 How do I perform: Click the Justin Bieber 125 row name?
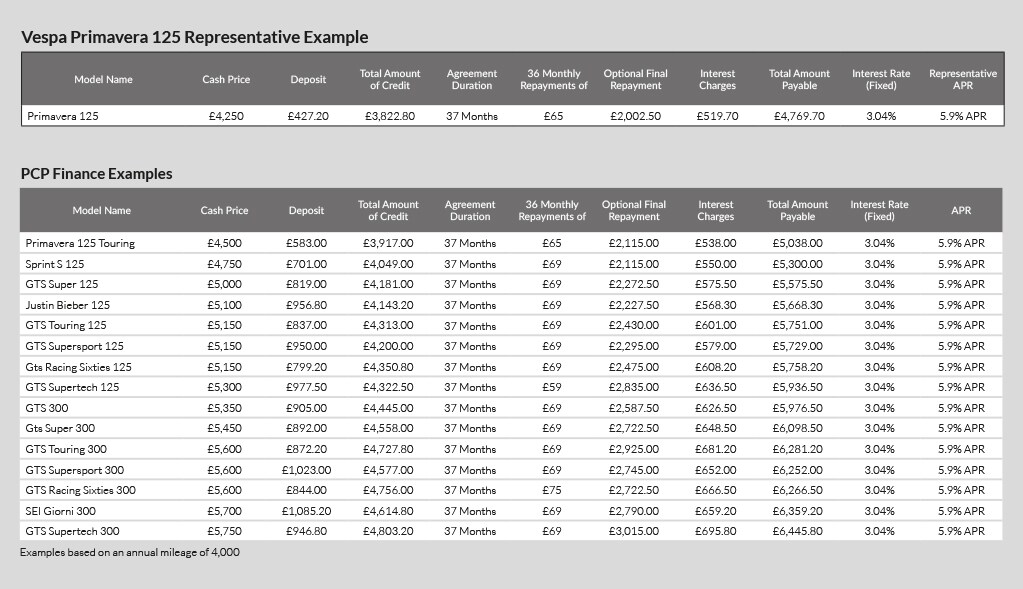[68, 305]
